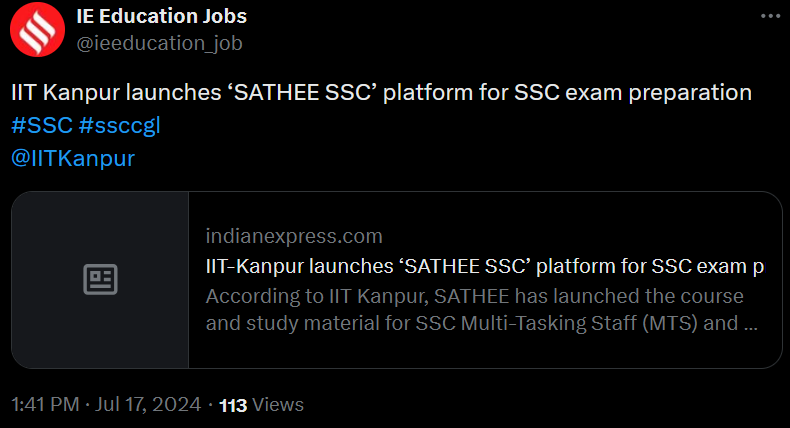The height and width of the screenshot is (428, 790).
Task: Click the 1:41 PM post time
Action: coord(46,405)
